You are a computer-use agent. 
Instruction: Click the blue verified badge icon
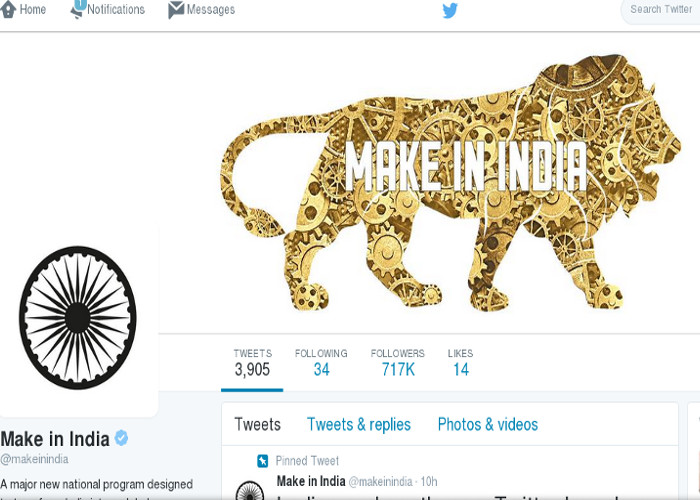point(121,438)
